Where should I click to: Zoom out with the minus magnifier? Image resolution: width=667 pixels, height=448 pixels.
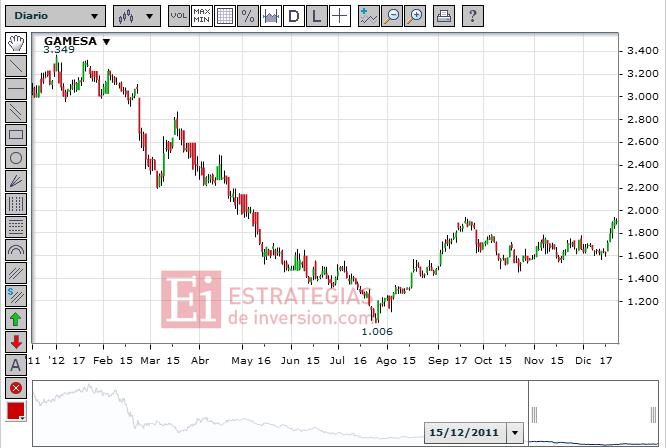pyautogui.click(x=392, y=16)
